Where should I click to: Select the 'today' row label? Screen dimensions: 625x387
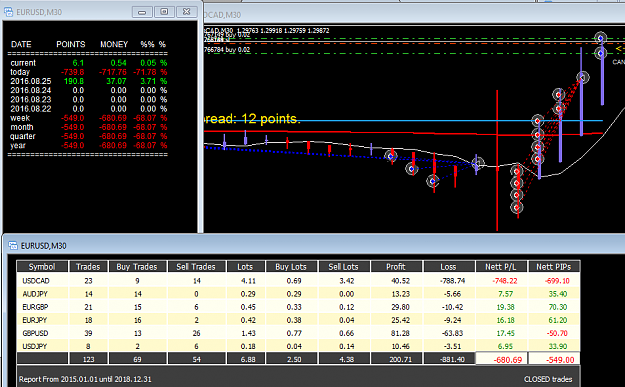point(20,72)
